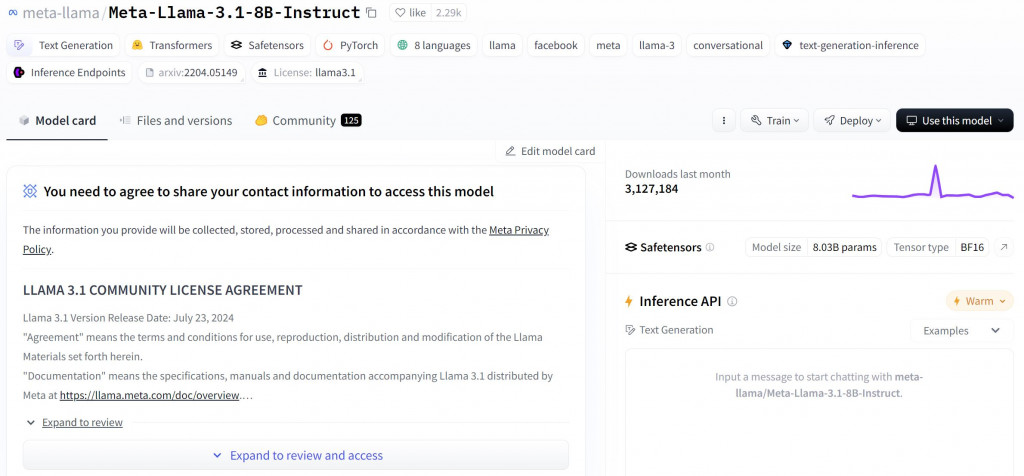
Task: Open the 8 languages tag
Action: pyautogui.click(x=433, y=45)
